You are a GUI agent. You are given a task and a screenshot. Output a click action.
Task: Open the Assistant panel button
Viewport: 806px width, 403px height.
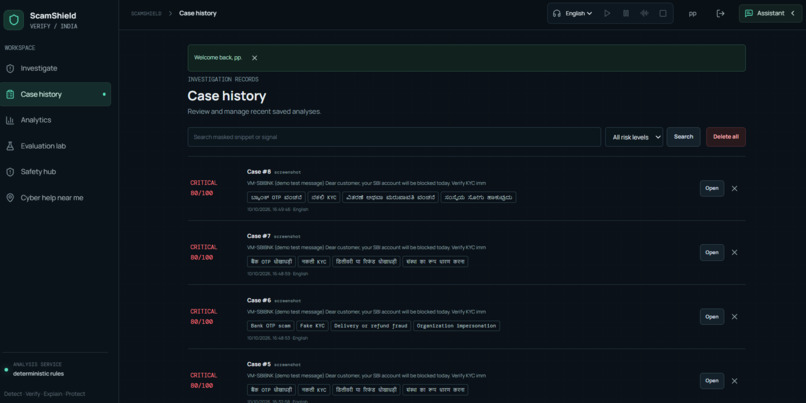pyautogui.click(x=771, y=13)
